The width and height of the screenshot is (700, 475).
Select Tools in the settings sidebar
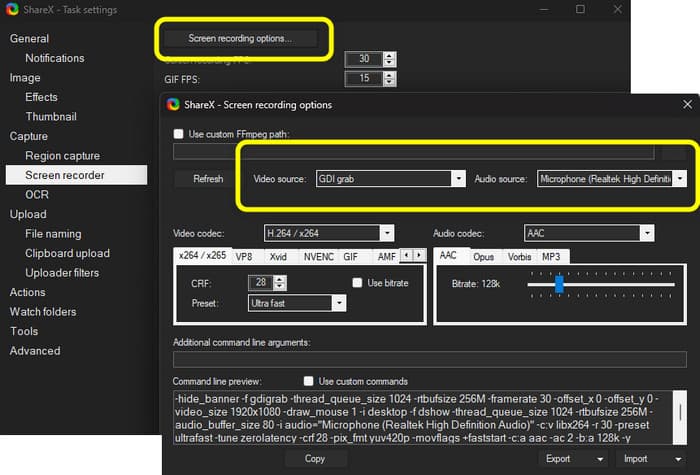[x=24, y=331]
